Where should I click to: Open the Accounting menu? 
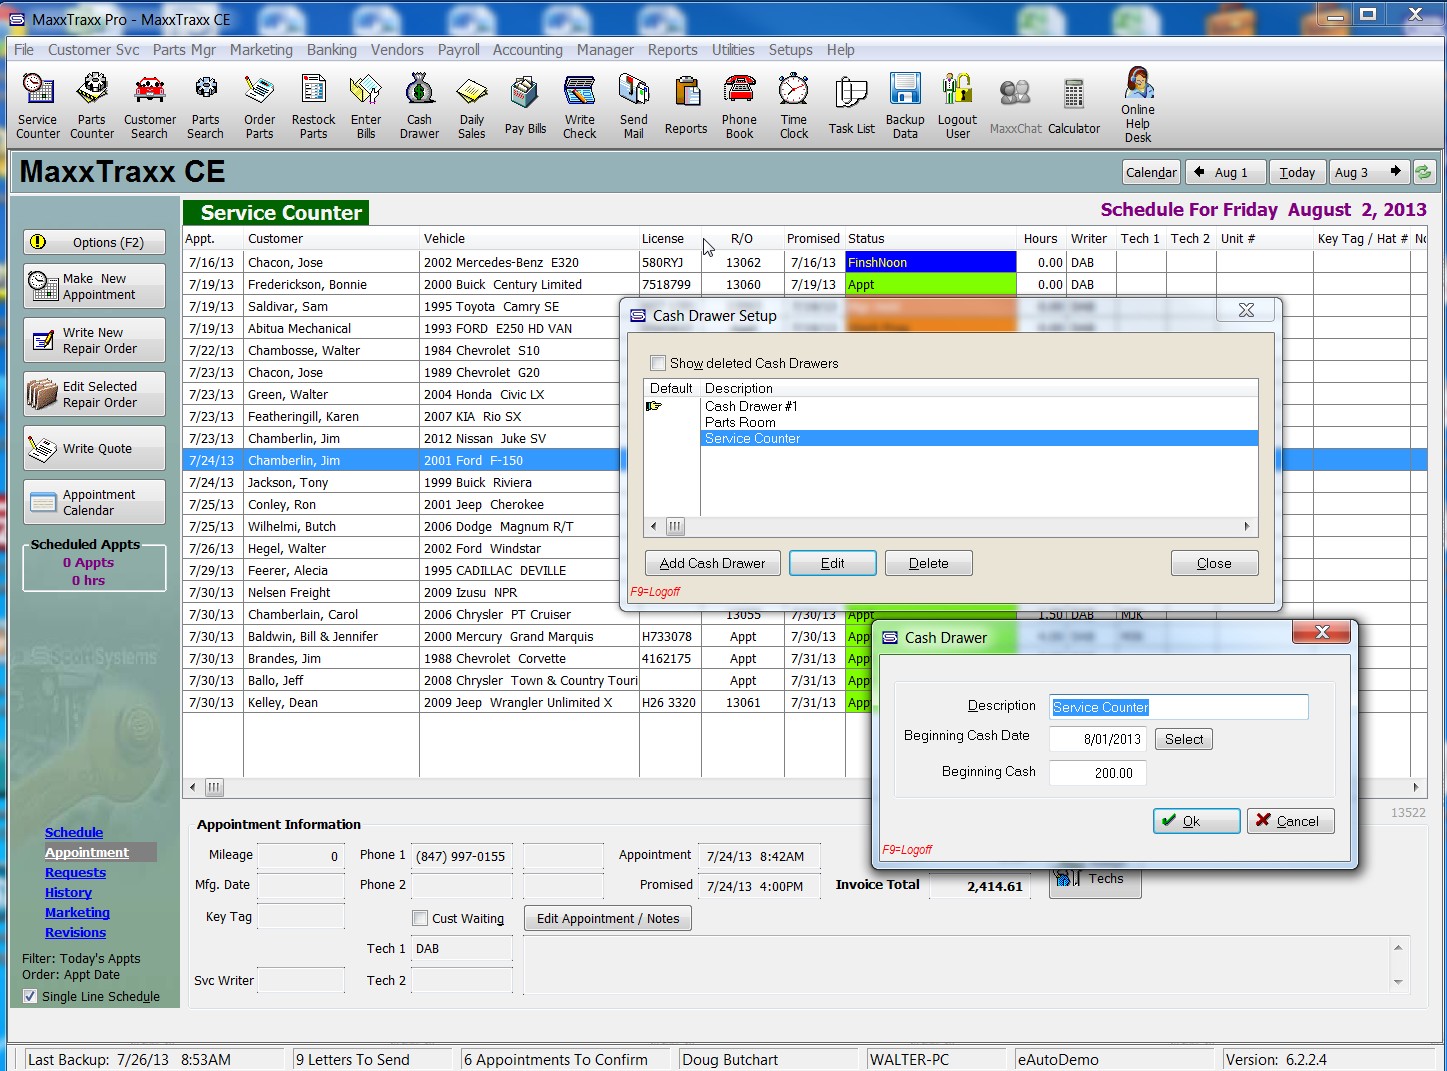(527, 49)
